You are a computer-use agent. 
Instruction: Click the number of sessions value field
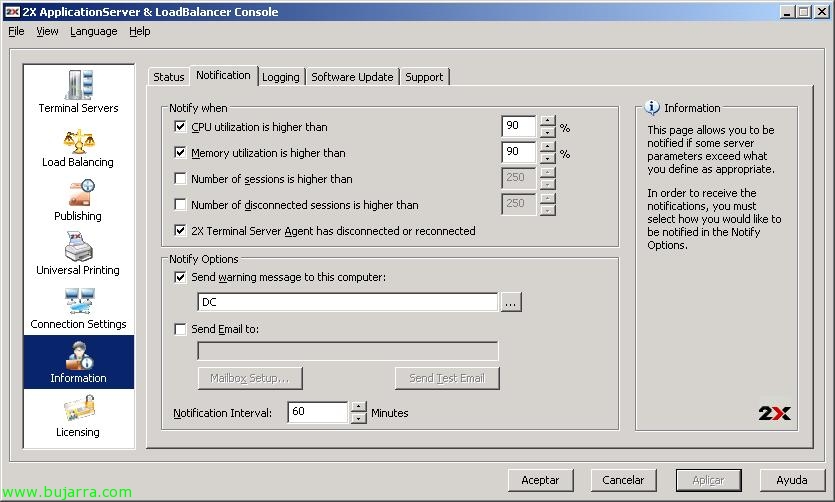pyautogui.click(x=519, y=178)
